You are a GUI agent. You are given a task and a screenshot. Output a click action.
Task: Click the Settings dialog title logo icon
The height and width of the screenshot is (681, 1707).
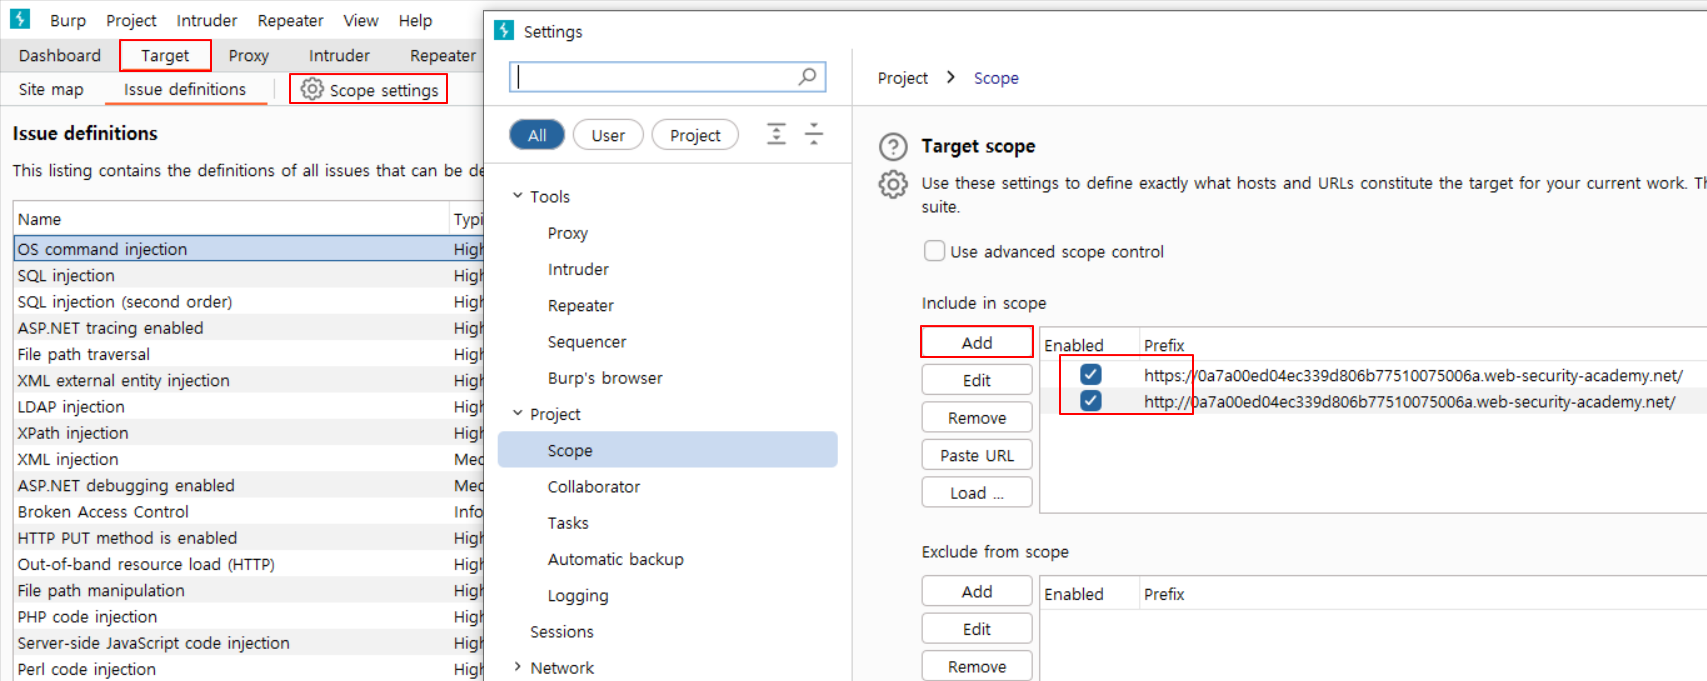(x=504, y=30)
